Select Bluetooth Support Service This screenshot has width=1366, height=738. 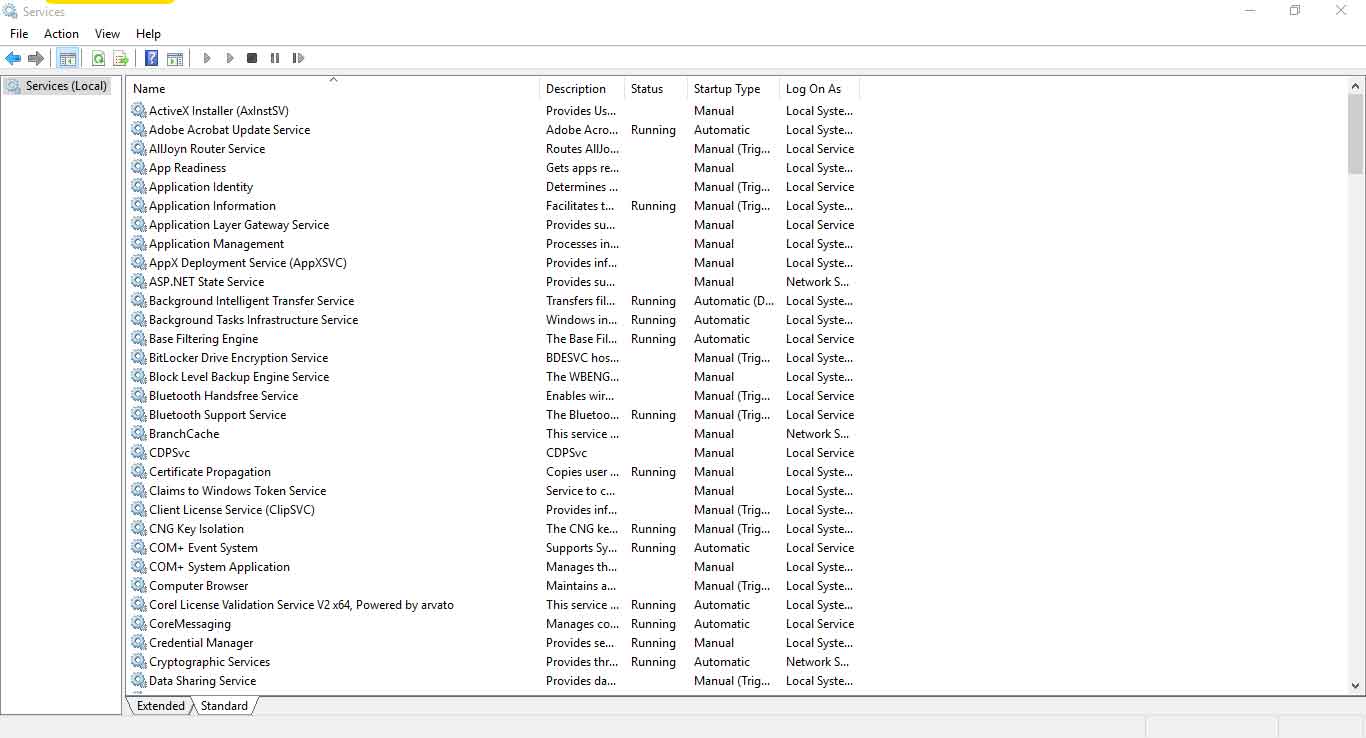point(218,415)
